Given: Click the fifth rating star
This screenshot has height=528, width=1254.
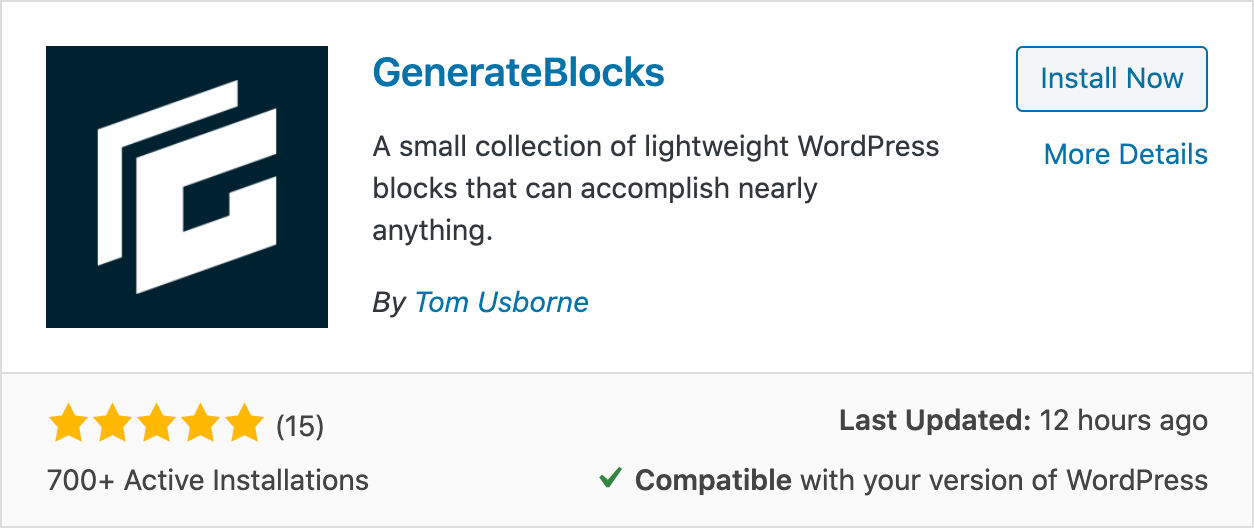Looking at the screenshot, I should tap(244, 425).
